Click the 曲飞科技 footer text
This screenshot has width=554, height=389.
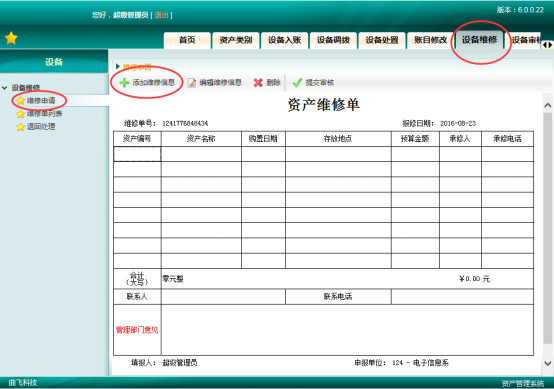[23, 382]
